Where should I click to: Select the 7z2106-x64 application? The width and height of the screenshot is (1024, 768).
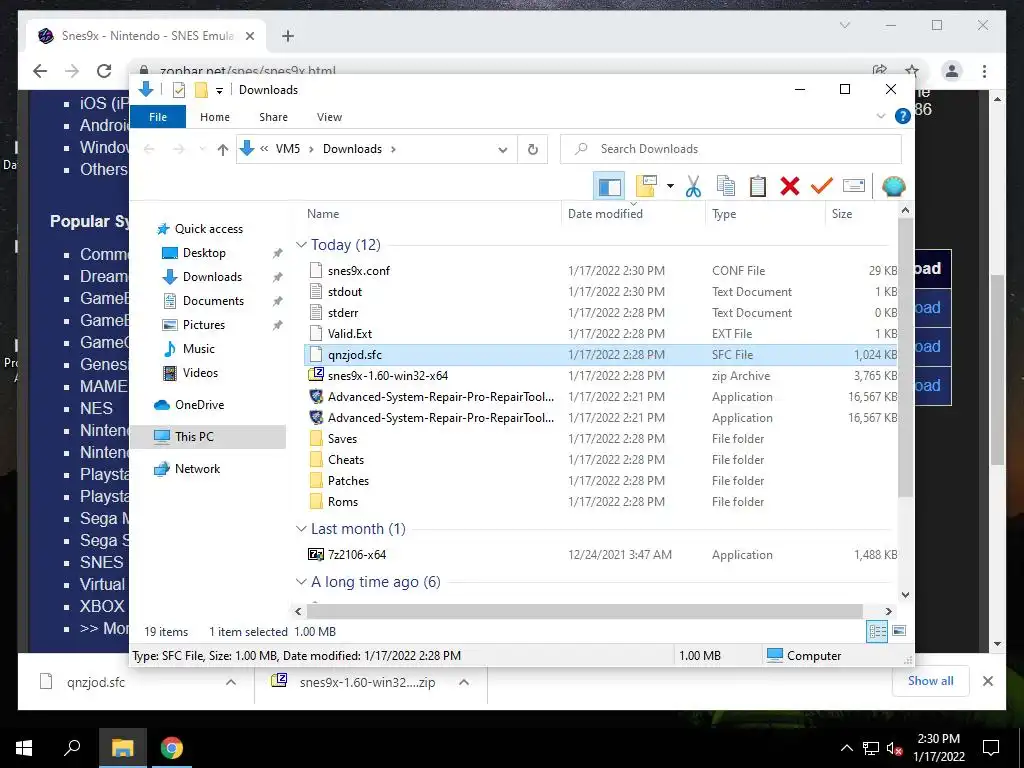click(601, 554)
